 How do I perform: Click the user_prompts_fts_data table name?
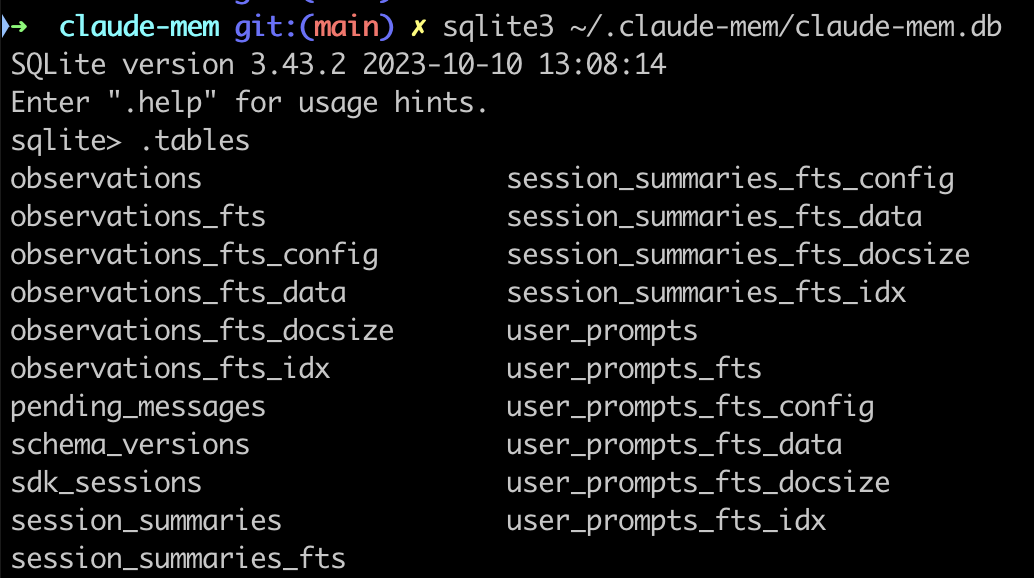point(674,444)
